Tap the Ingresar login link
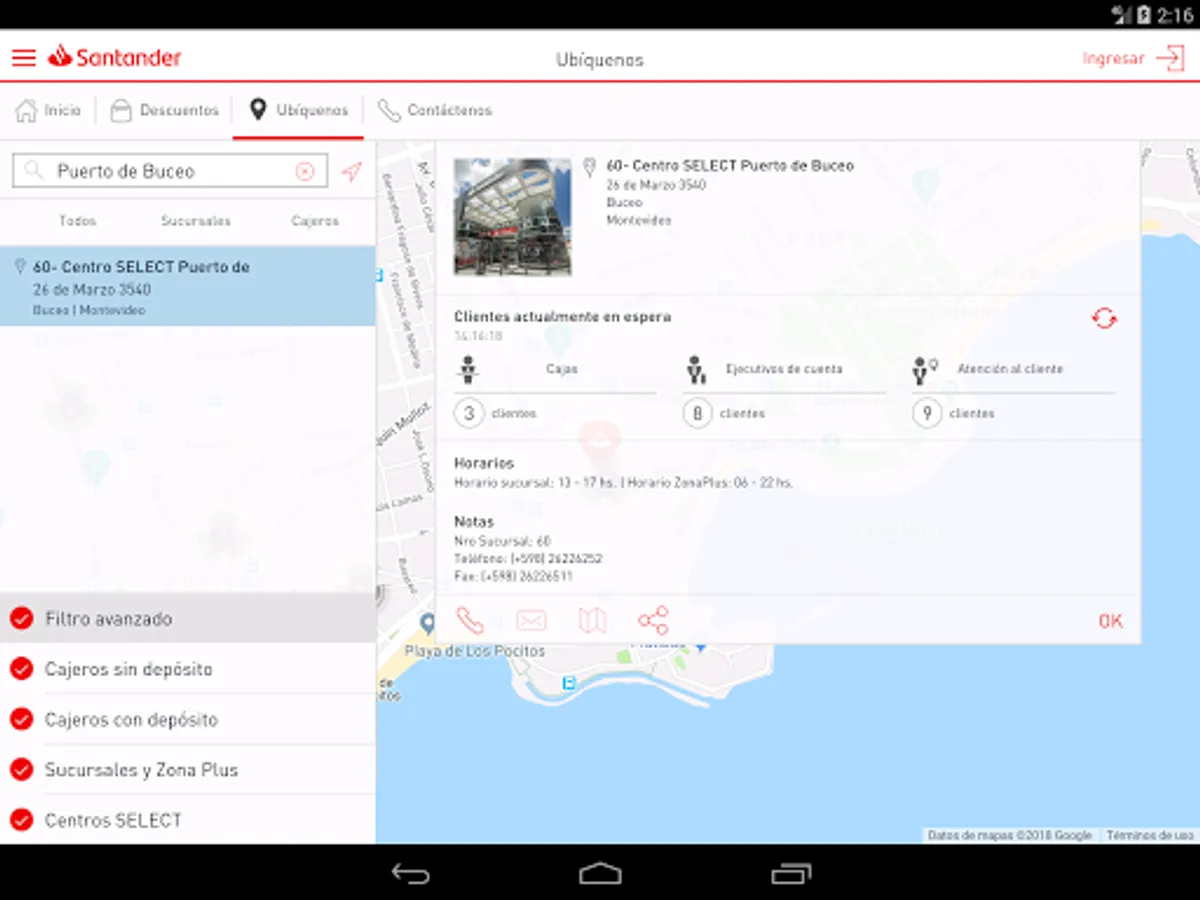Screen dimensions: 1200x900 coord(1113,58)
